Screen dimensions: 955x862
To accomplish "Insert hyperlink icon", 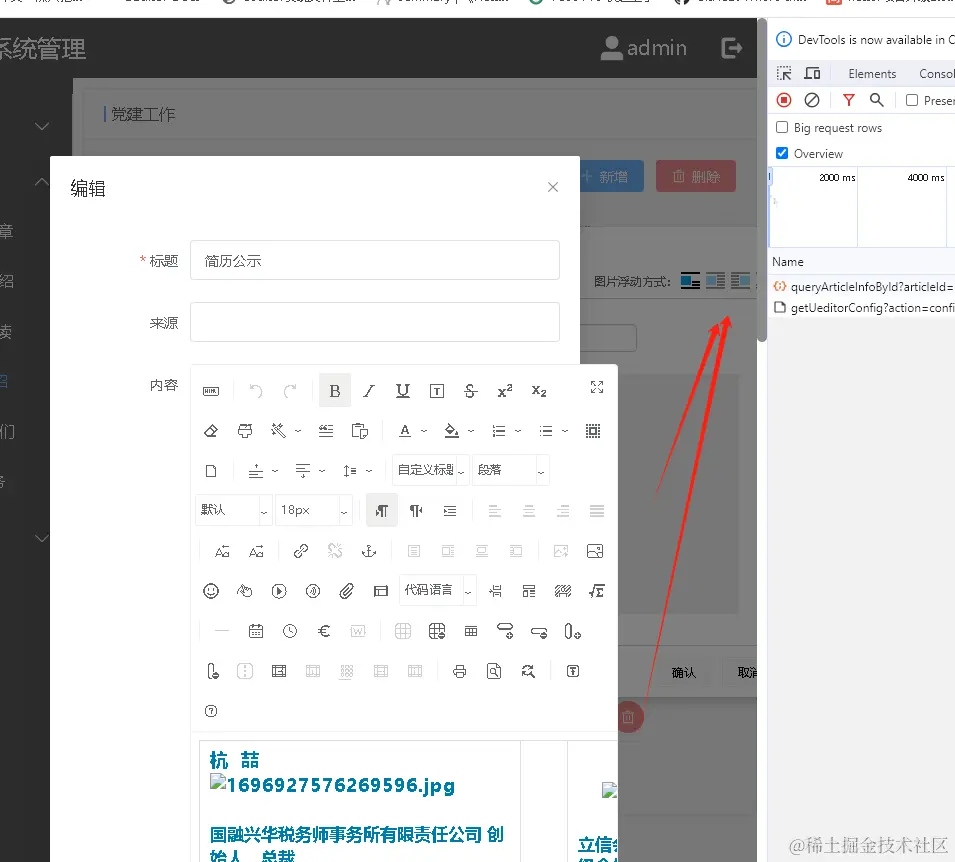I will (x=301, y=551).
